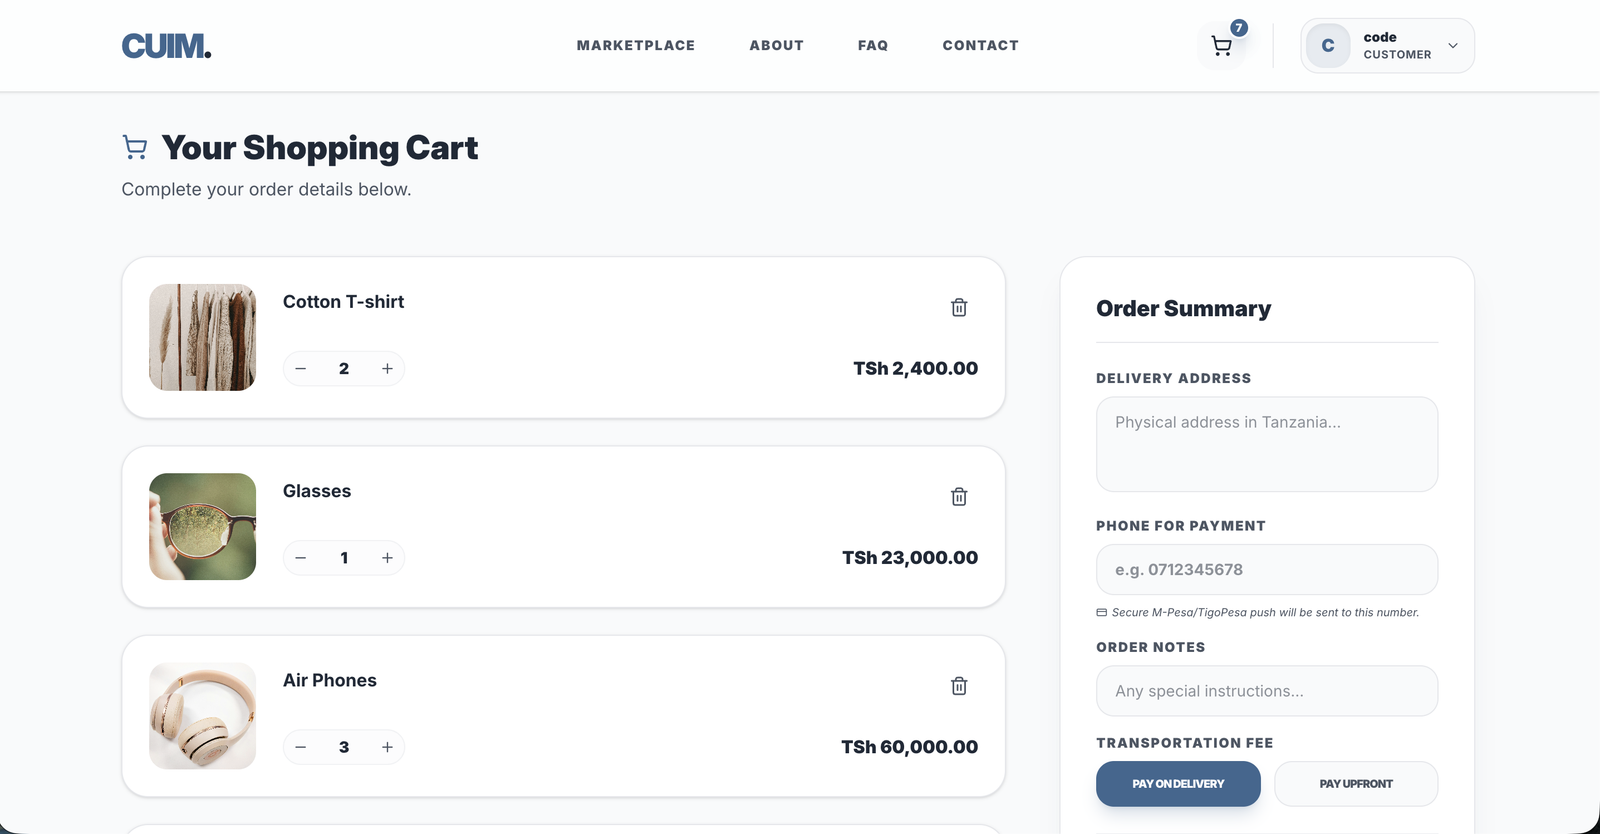
Task: Open the Air Phones headphone thumbnail
Action: coord(202,715)
